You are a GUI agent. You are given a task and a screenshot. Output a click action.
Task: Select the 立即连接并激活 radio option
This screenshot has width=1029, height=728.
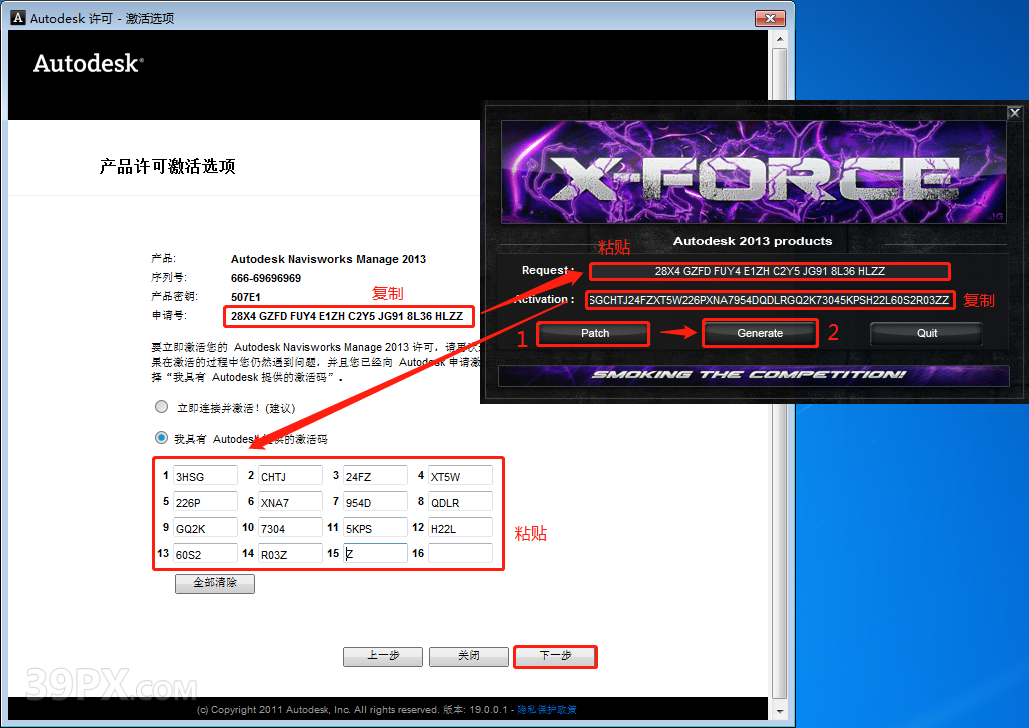pos(161,406)
